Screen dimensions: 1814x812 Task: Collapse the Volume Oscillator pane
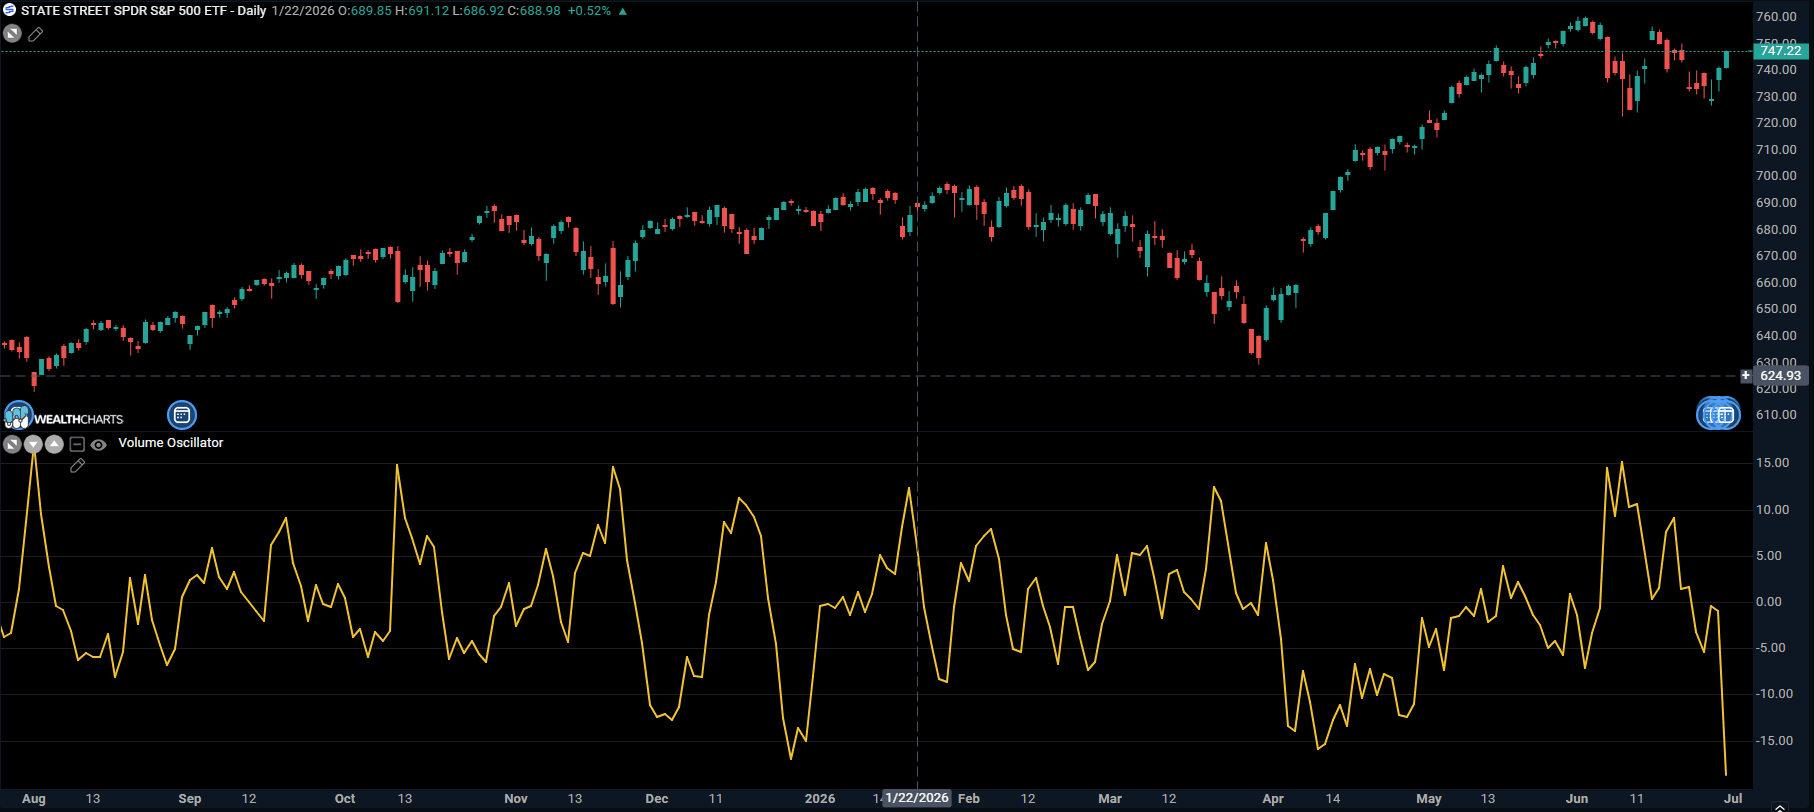pyautogui.click(x=77, y=444)
